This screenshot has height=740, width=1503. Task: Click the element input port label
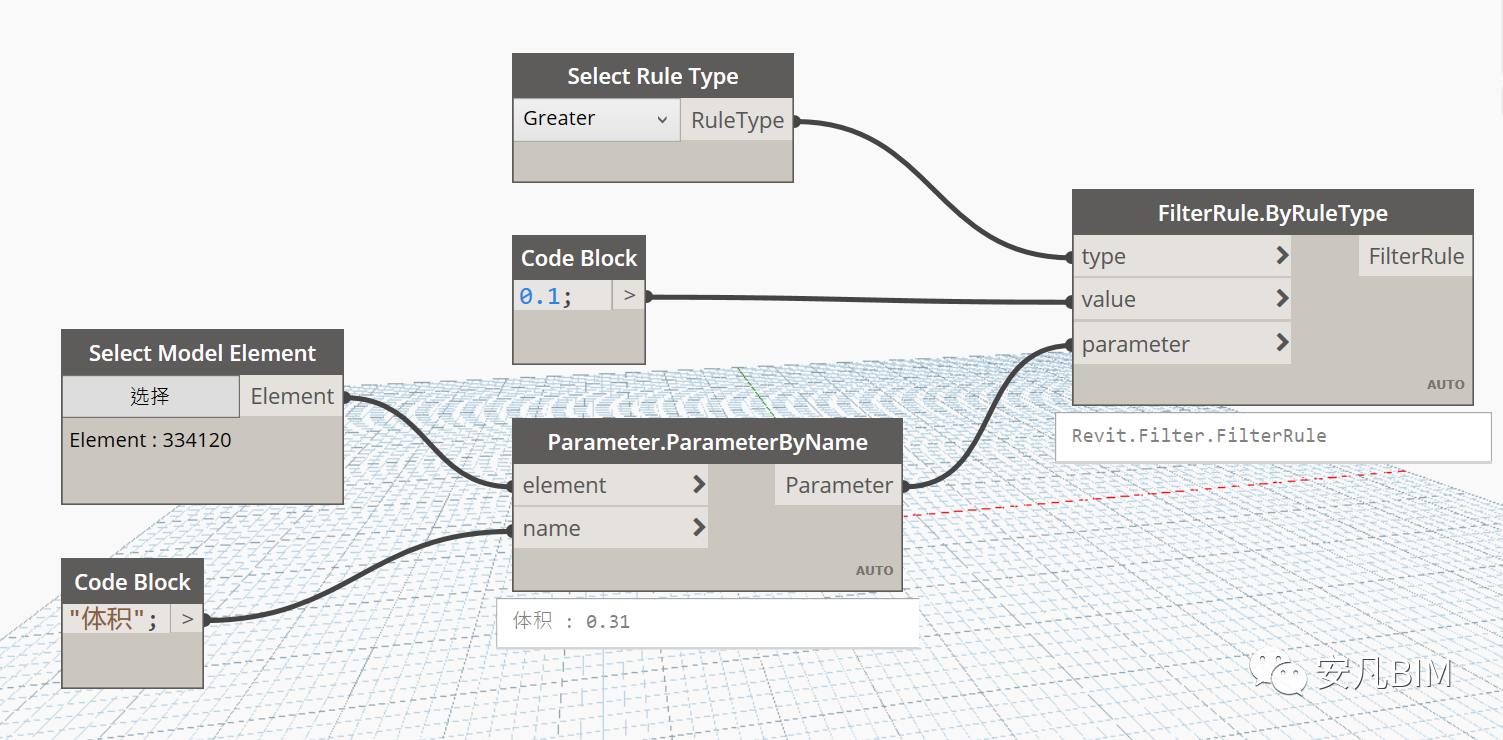(x=565, y=486)
